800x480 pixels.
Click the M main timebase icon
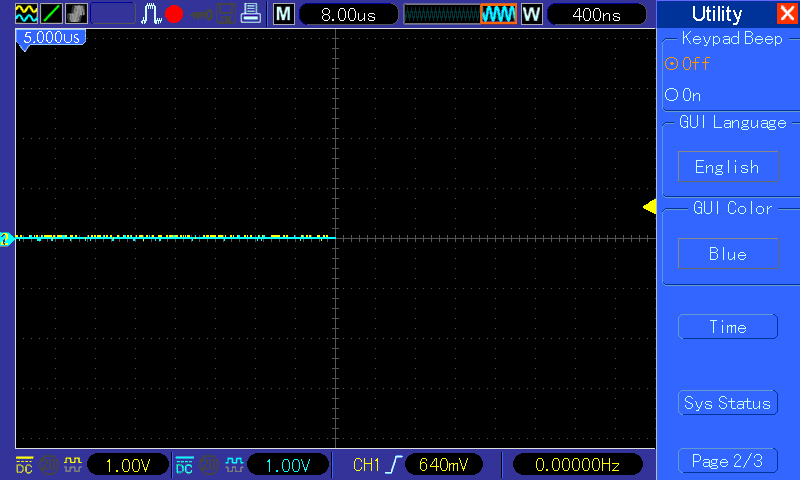coord(284,14)
